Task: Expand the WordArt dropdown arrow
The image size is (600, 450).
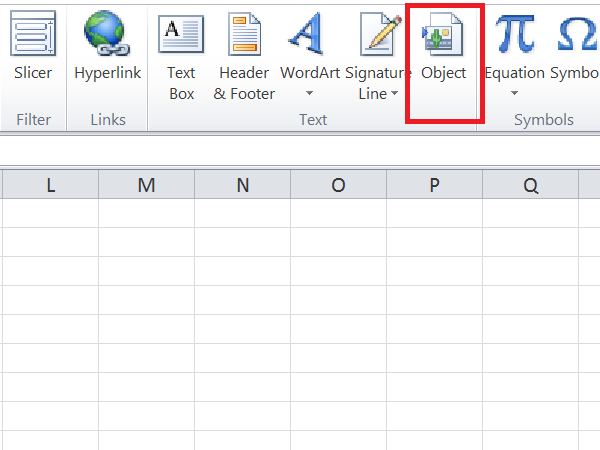Action: tap(309, 94)
